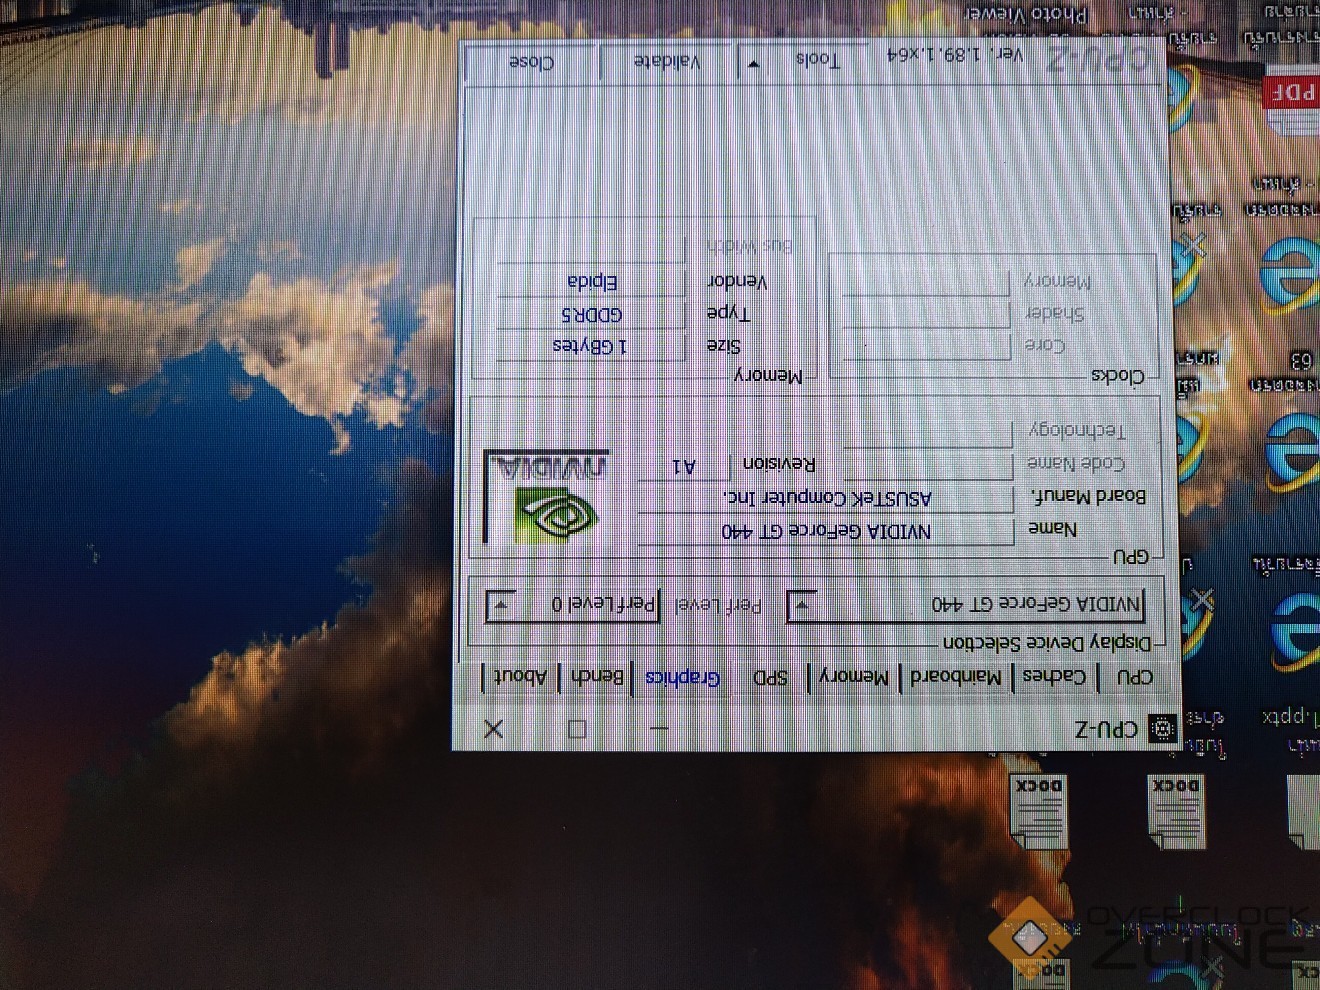1320x990 pixels.
Task: Select the Photo Viewer desktop label
Action: pyautogui.click(x=1025, y=14)
